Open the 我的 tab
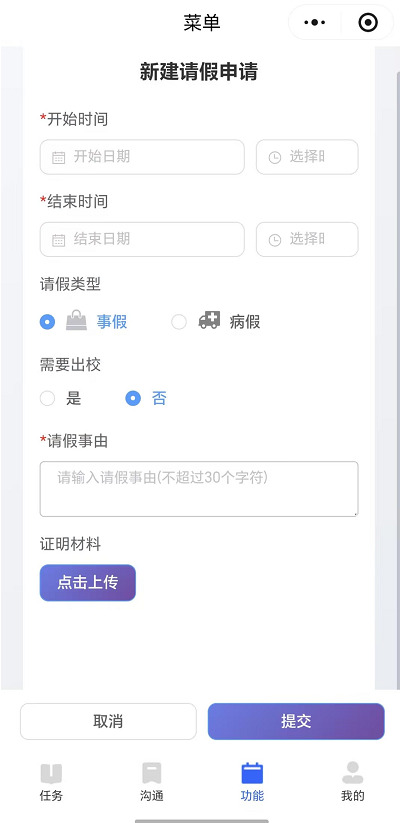The width and height of the screenshot is (400, 823). point(353,783)
